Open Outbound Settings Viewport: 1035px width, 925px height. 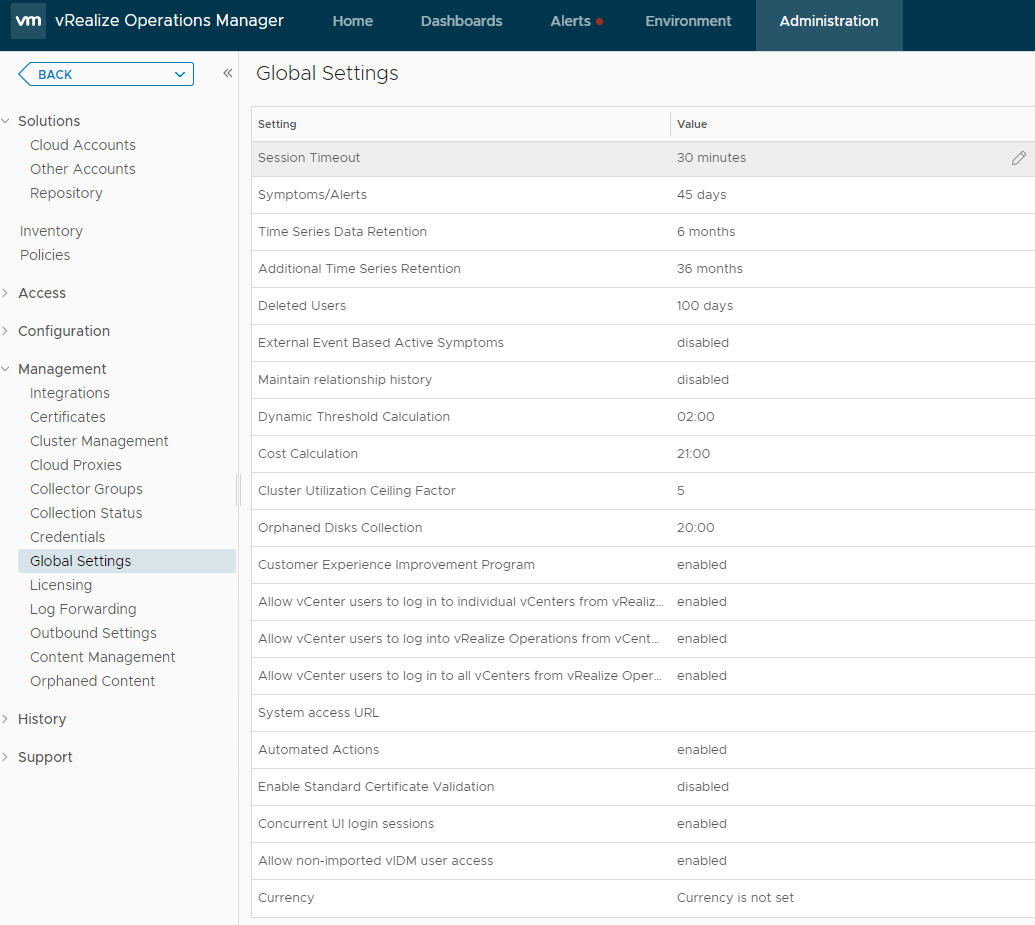click(x=93, y=633)
